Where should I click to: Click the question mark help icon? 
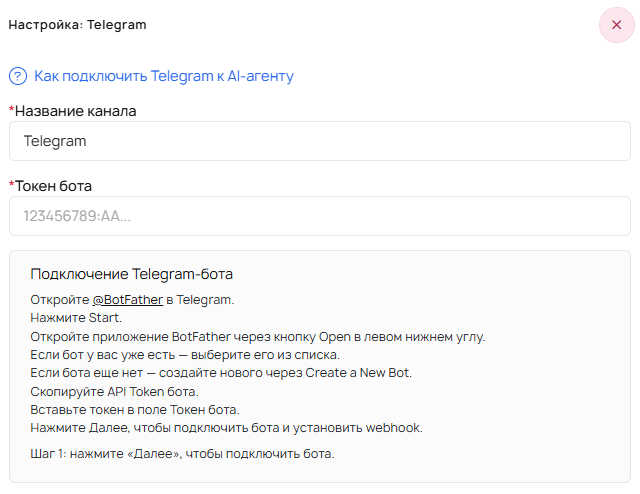point(18,76)
